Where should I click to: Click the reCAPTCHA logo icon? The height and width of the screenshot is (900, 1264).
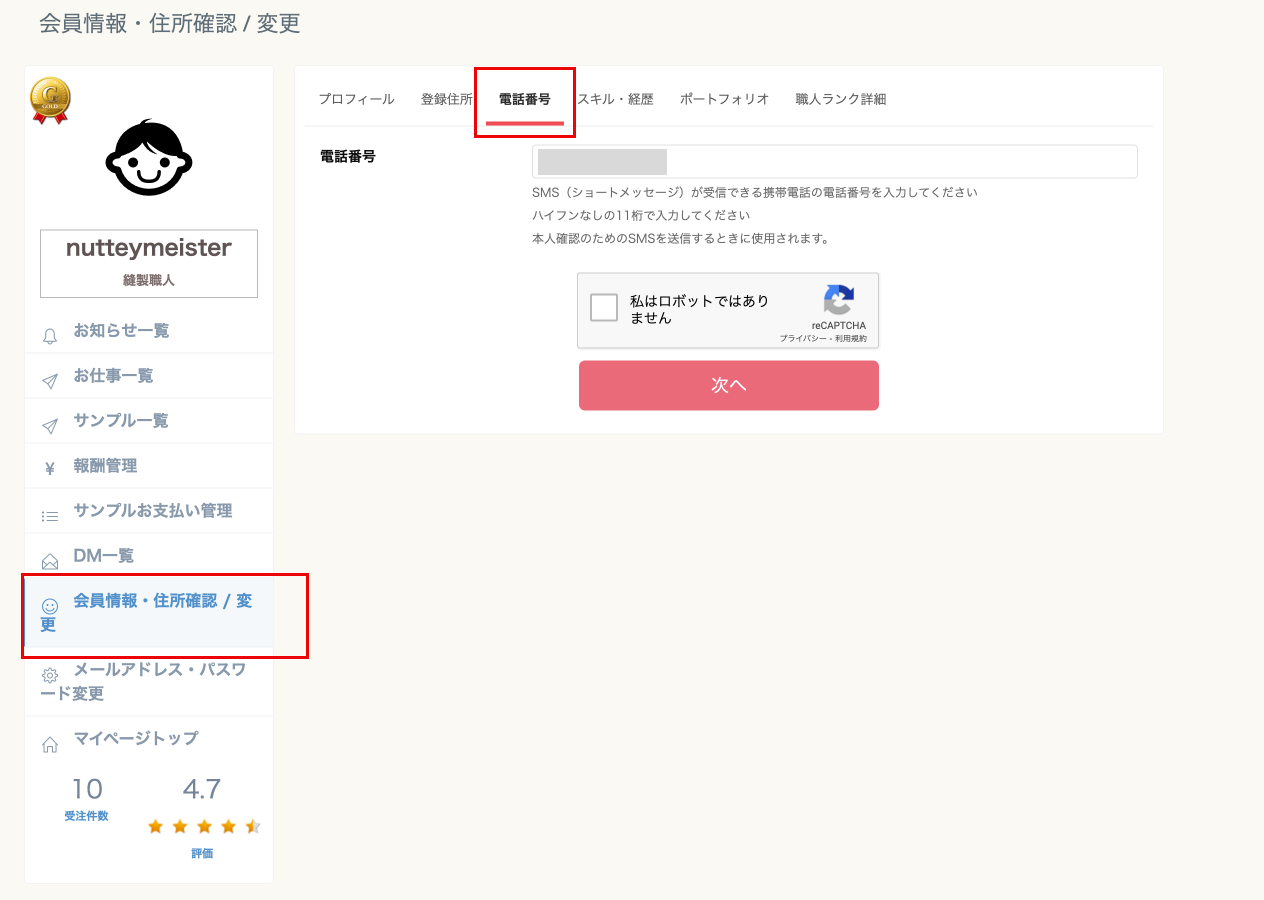(839, 301)
